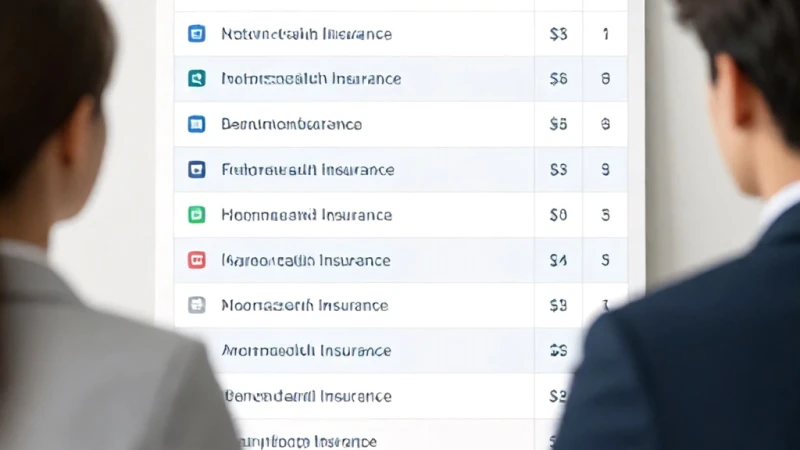Click the blue icon in the topmost row
The width and height of the screenshot is (800, 450).
(x=196, y=34)
